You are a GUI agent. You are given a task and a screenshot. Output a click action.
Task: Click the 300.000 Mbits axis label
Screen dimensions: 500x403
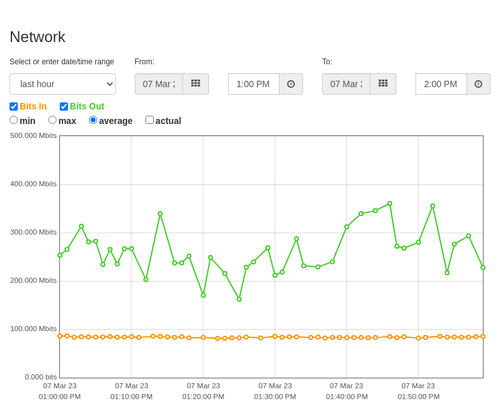click(33, 232)
